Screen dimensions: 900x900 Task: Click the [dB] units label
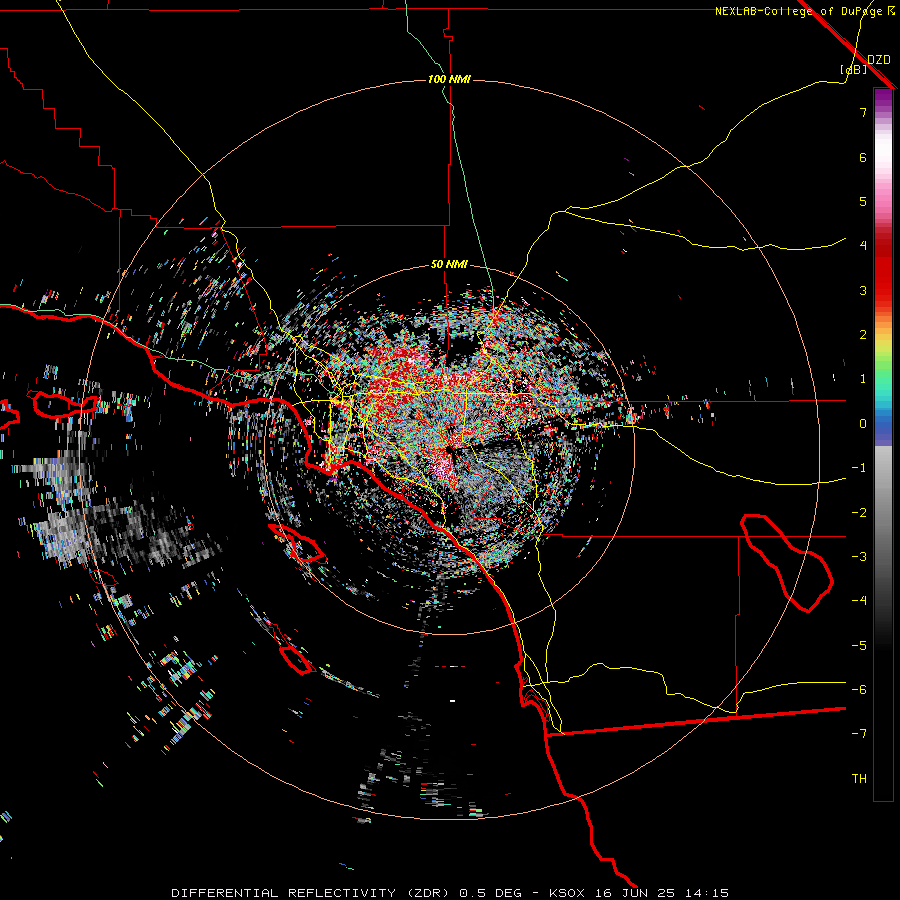(854, 69)
